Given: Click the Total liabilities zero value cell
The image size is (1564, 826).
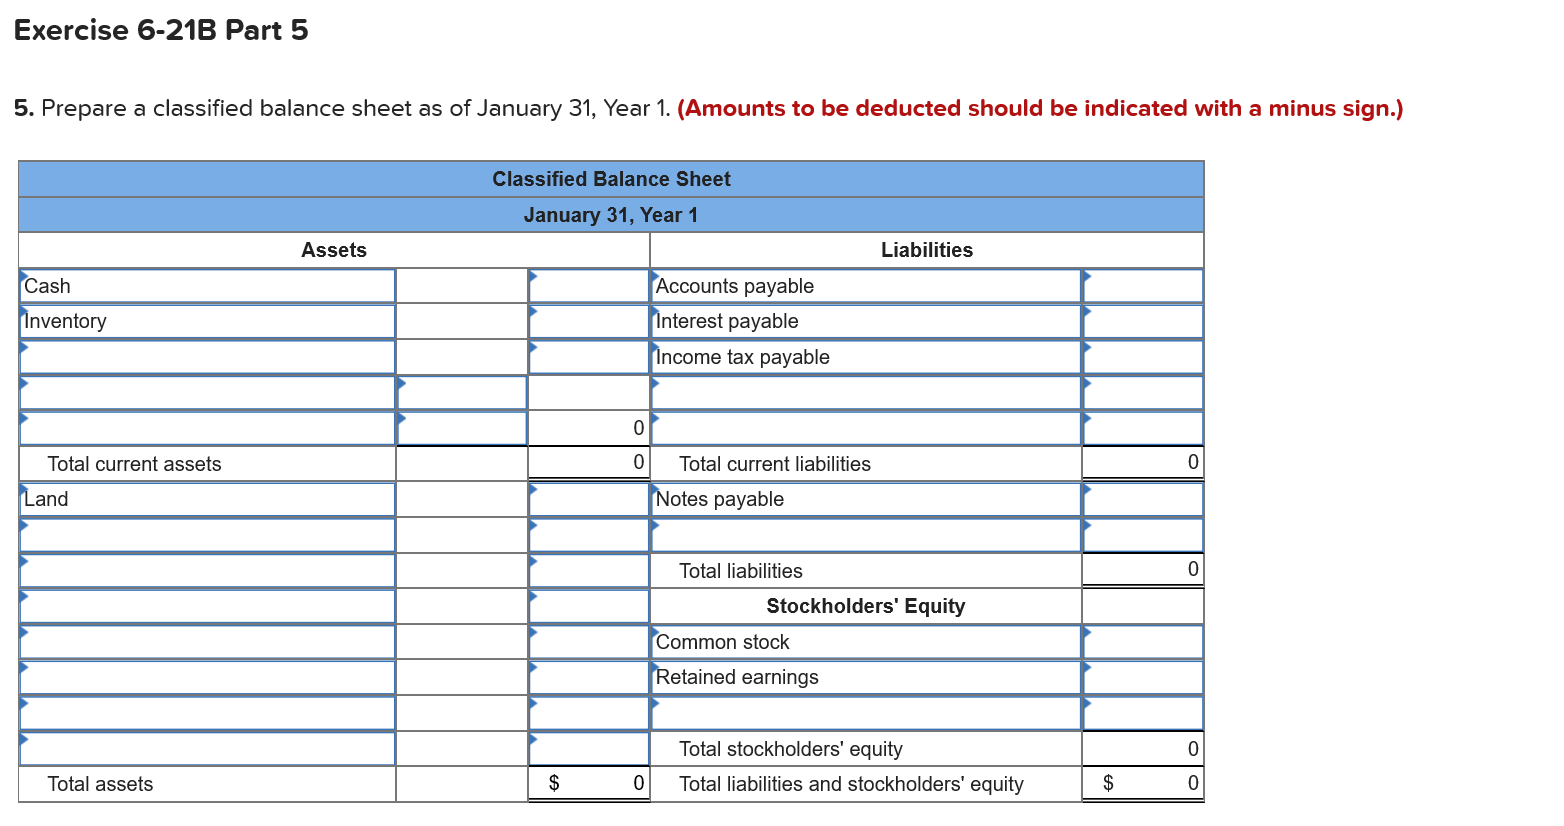Looking at the screenshot, I should [1141, 569].
